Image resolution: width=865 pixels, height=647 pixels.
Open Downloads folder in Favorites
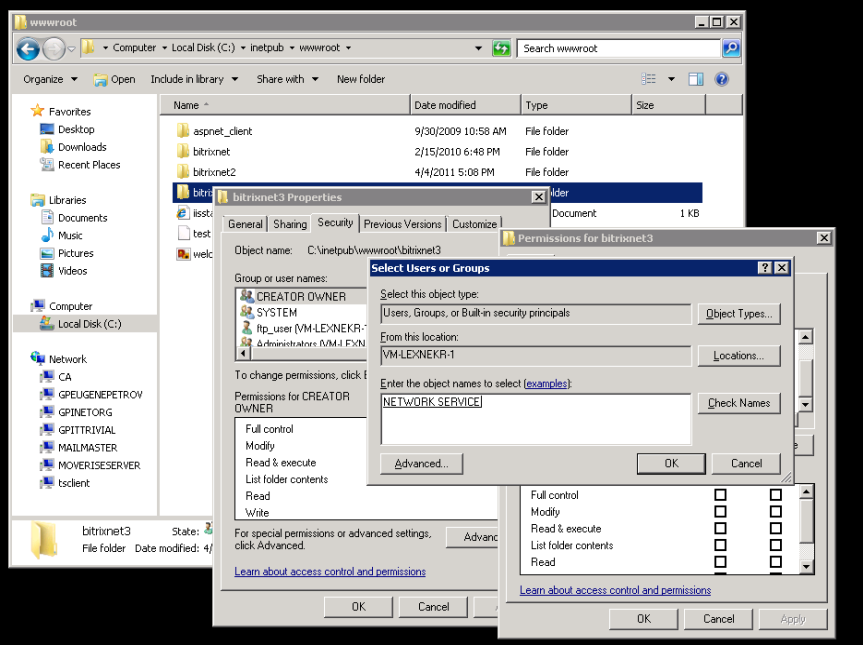click(82, 147)
